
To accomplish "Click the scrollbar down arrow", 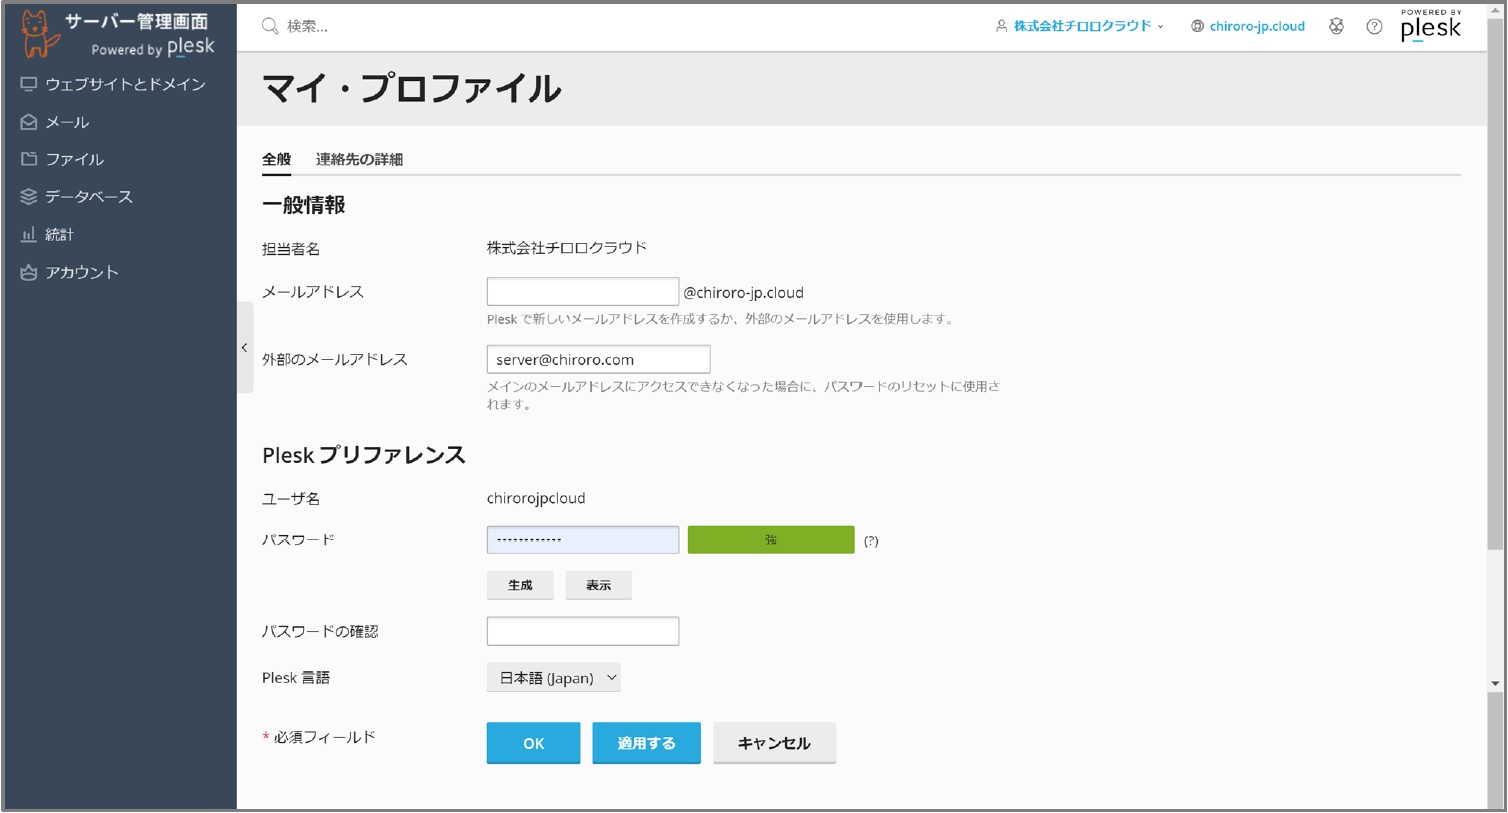I will [1495, 684].
